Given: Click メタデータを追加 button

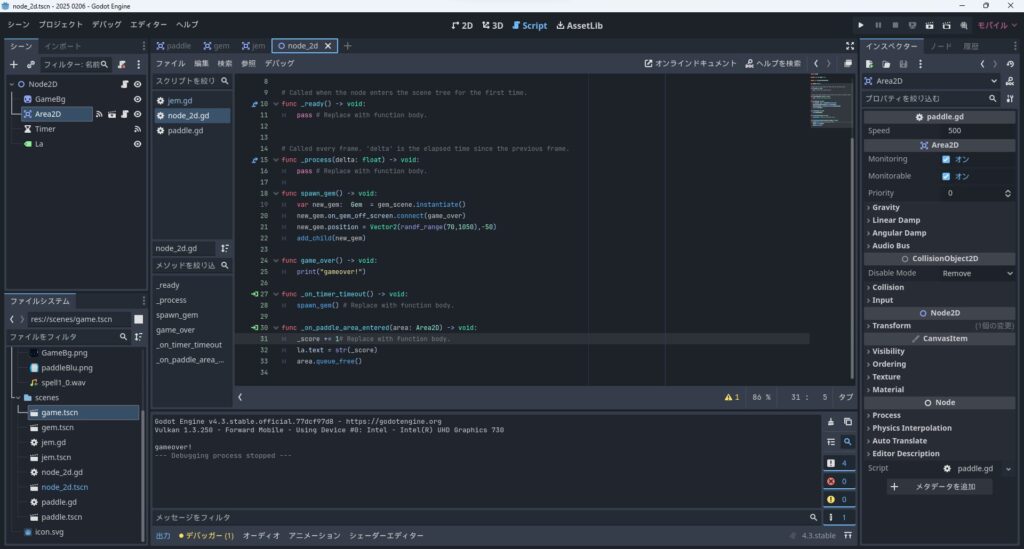Looking at the screenshot, I should [940, 487].
